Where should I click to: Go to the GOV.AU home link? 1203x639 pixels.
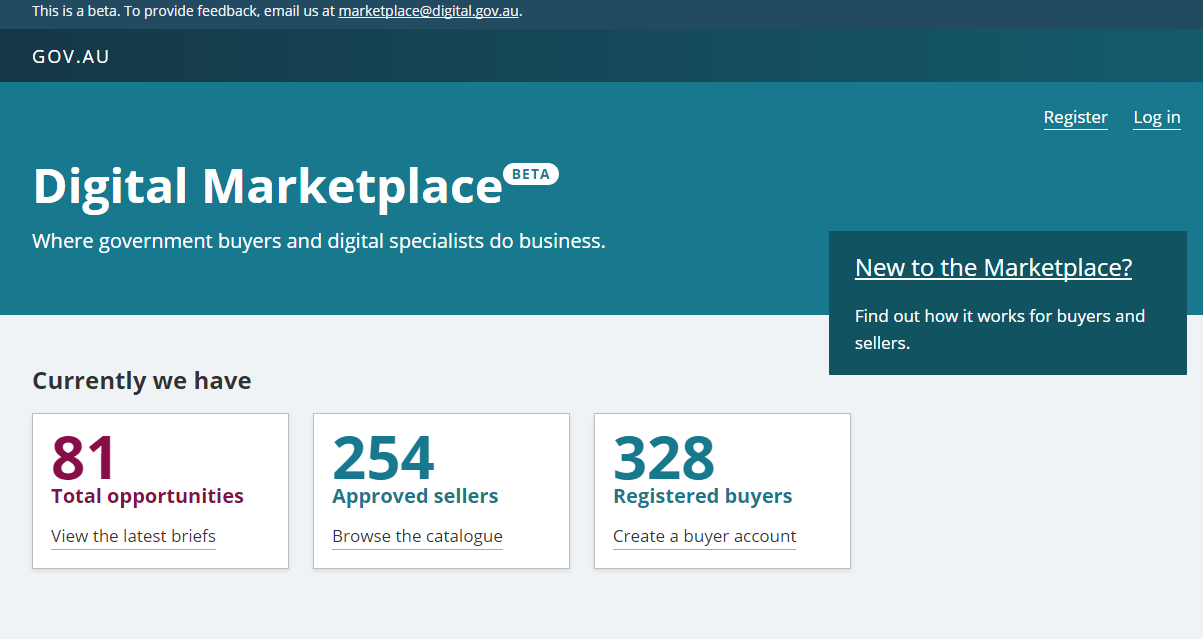click(71, 57)
